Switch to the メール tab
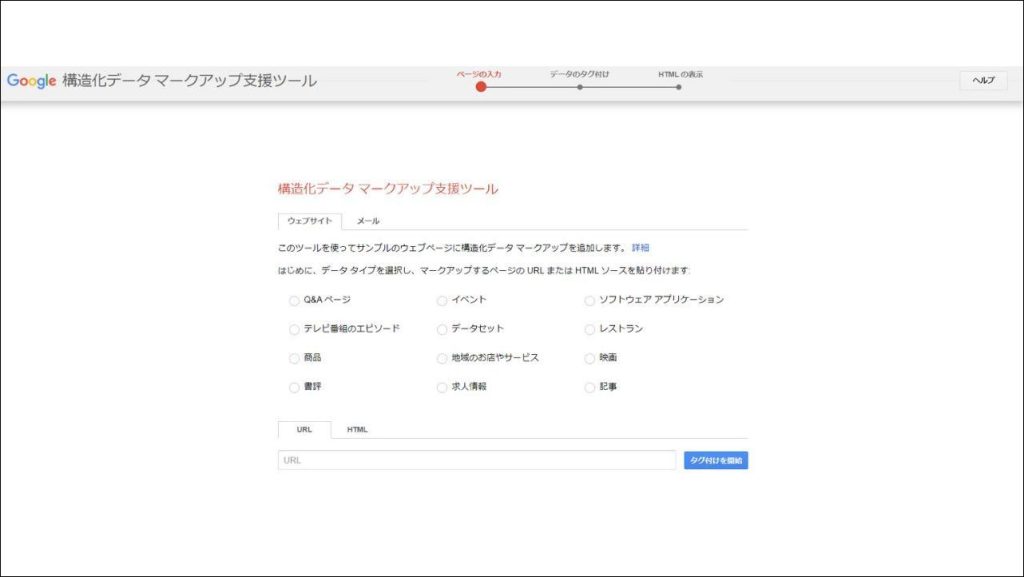Viewport: 1024px width, 577px height. click(368, 221)
